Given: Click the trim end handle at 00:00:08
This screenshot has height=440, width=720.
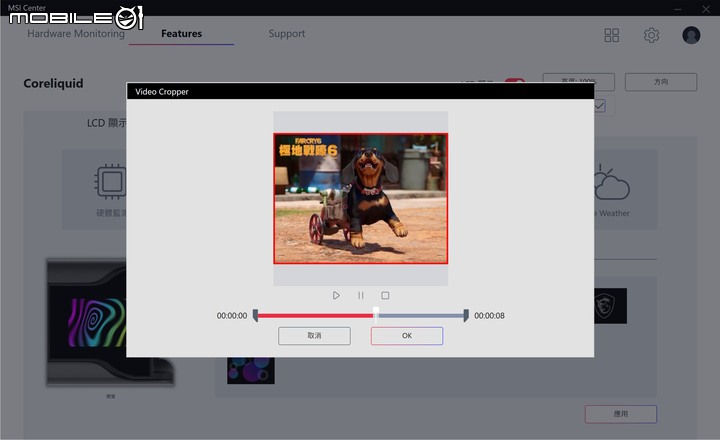Looking at the screenshot, I should click(x=466, y=316).
